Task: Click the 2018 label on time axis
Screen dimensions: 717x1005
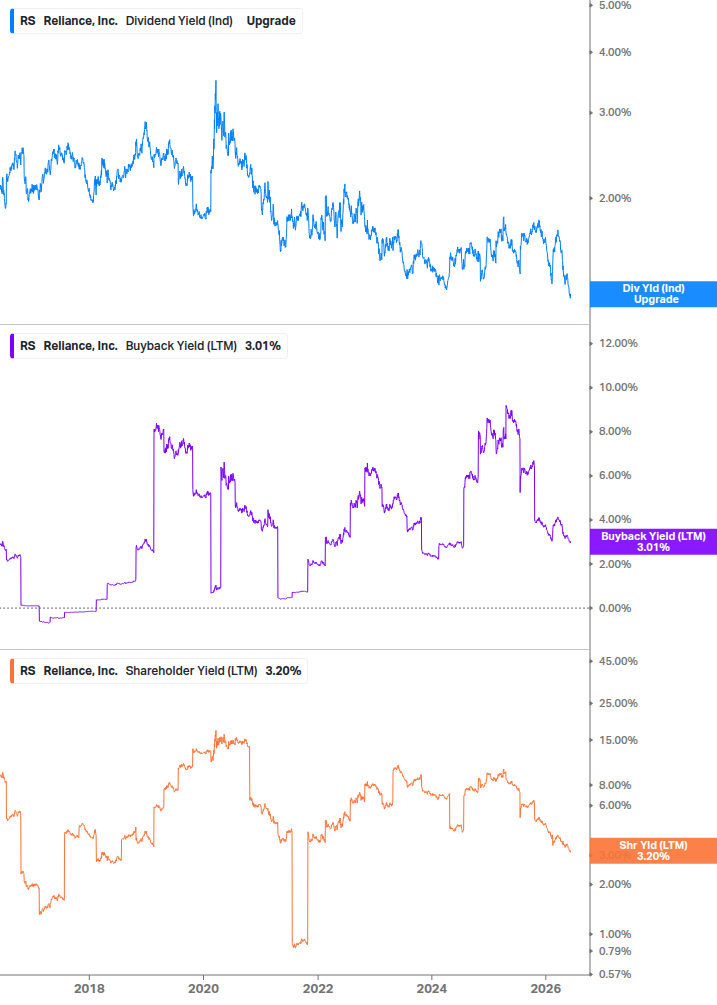Action: 89,988
